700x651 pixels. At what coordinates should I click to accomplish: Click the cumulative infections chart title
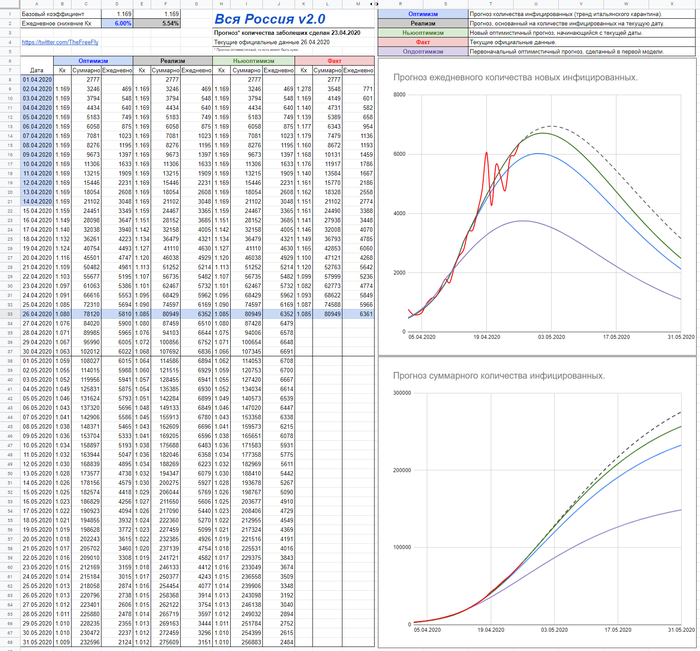point(499,375)
